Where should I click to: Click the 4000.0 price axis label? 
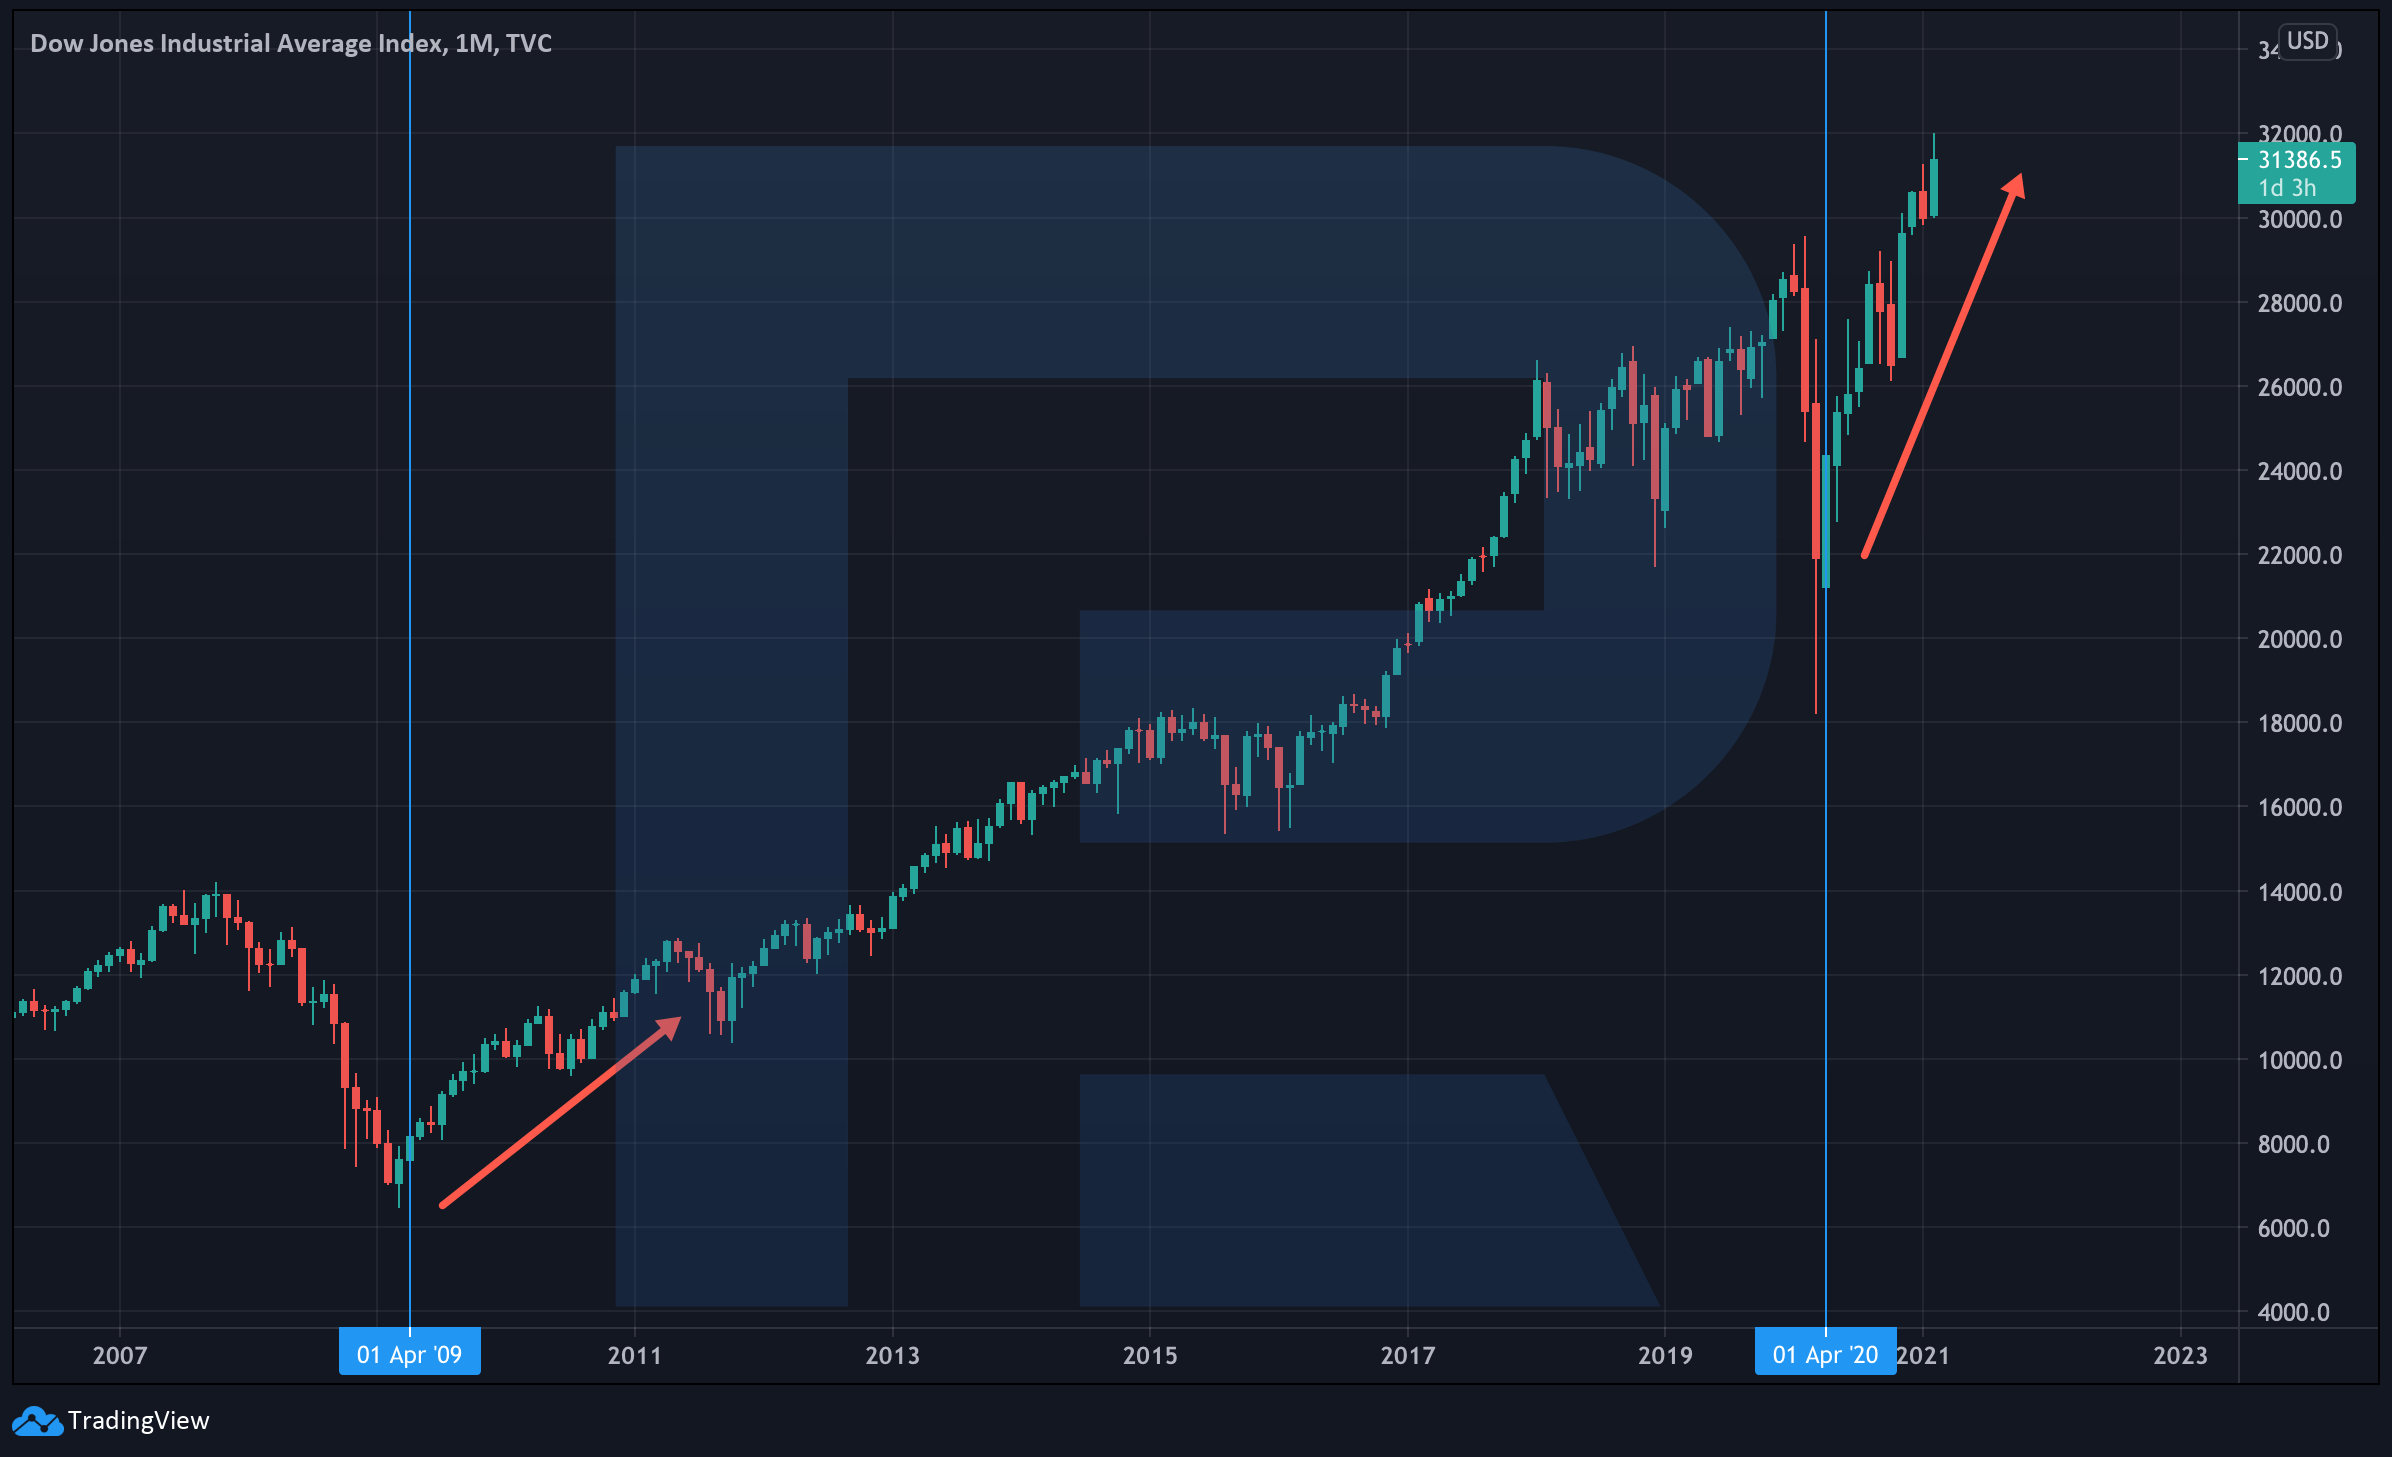pyautogui.click(x=2294, y=1313)
